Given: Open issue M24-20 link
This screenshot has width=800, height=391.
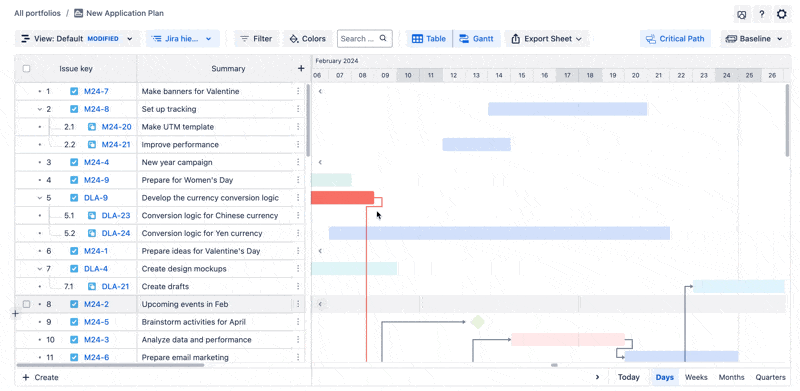Looking at the screenshot, I should click(x=116, y=127).
